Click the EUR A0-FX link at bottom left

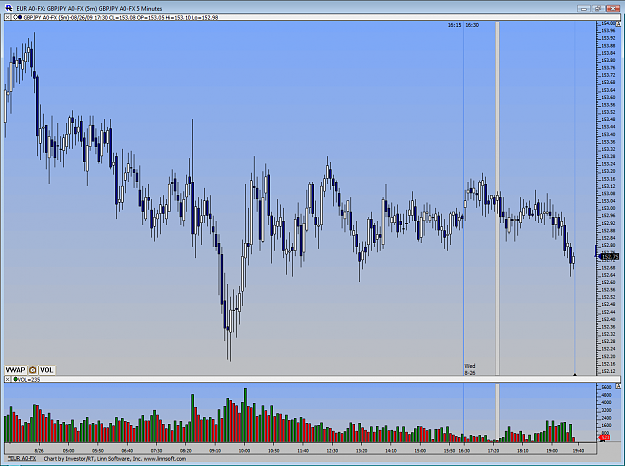pos(21,458)
